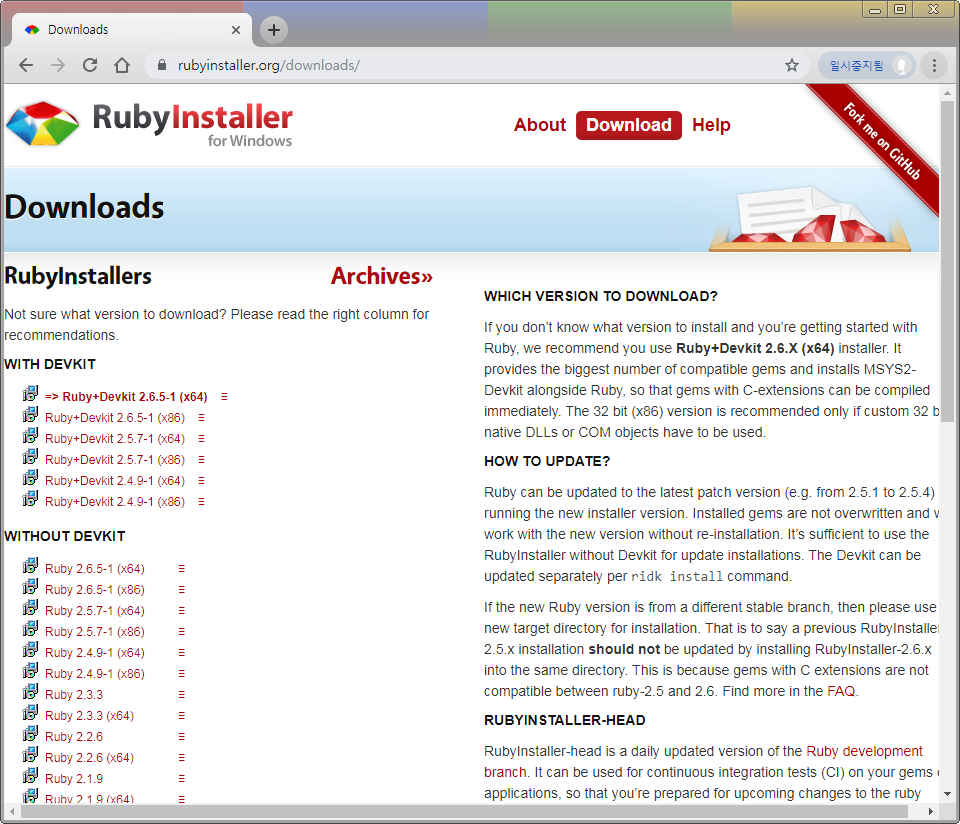Click details icon after Ruby 2.5.7-1 (x64)
960x824 pixels.
[x=182, y=610]
